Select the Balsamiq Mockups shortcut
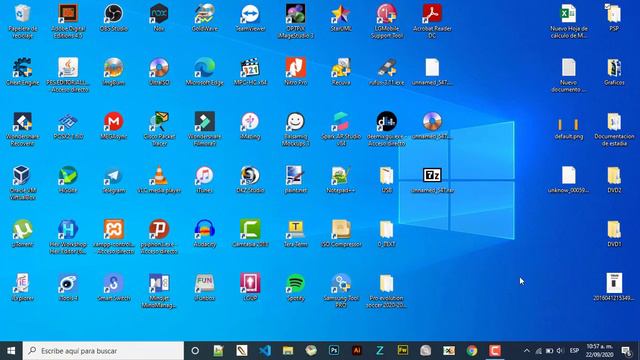The height and width of the screenshot is (360, 640). pyautogui.click(x=296, y=129)
